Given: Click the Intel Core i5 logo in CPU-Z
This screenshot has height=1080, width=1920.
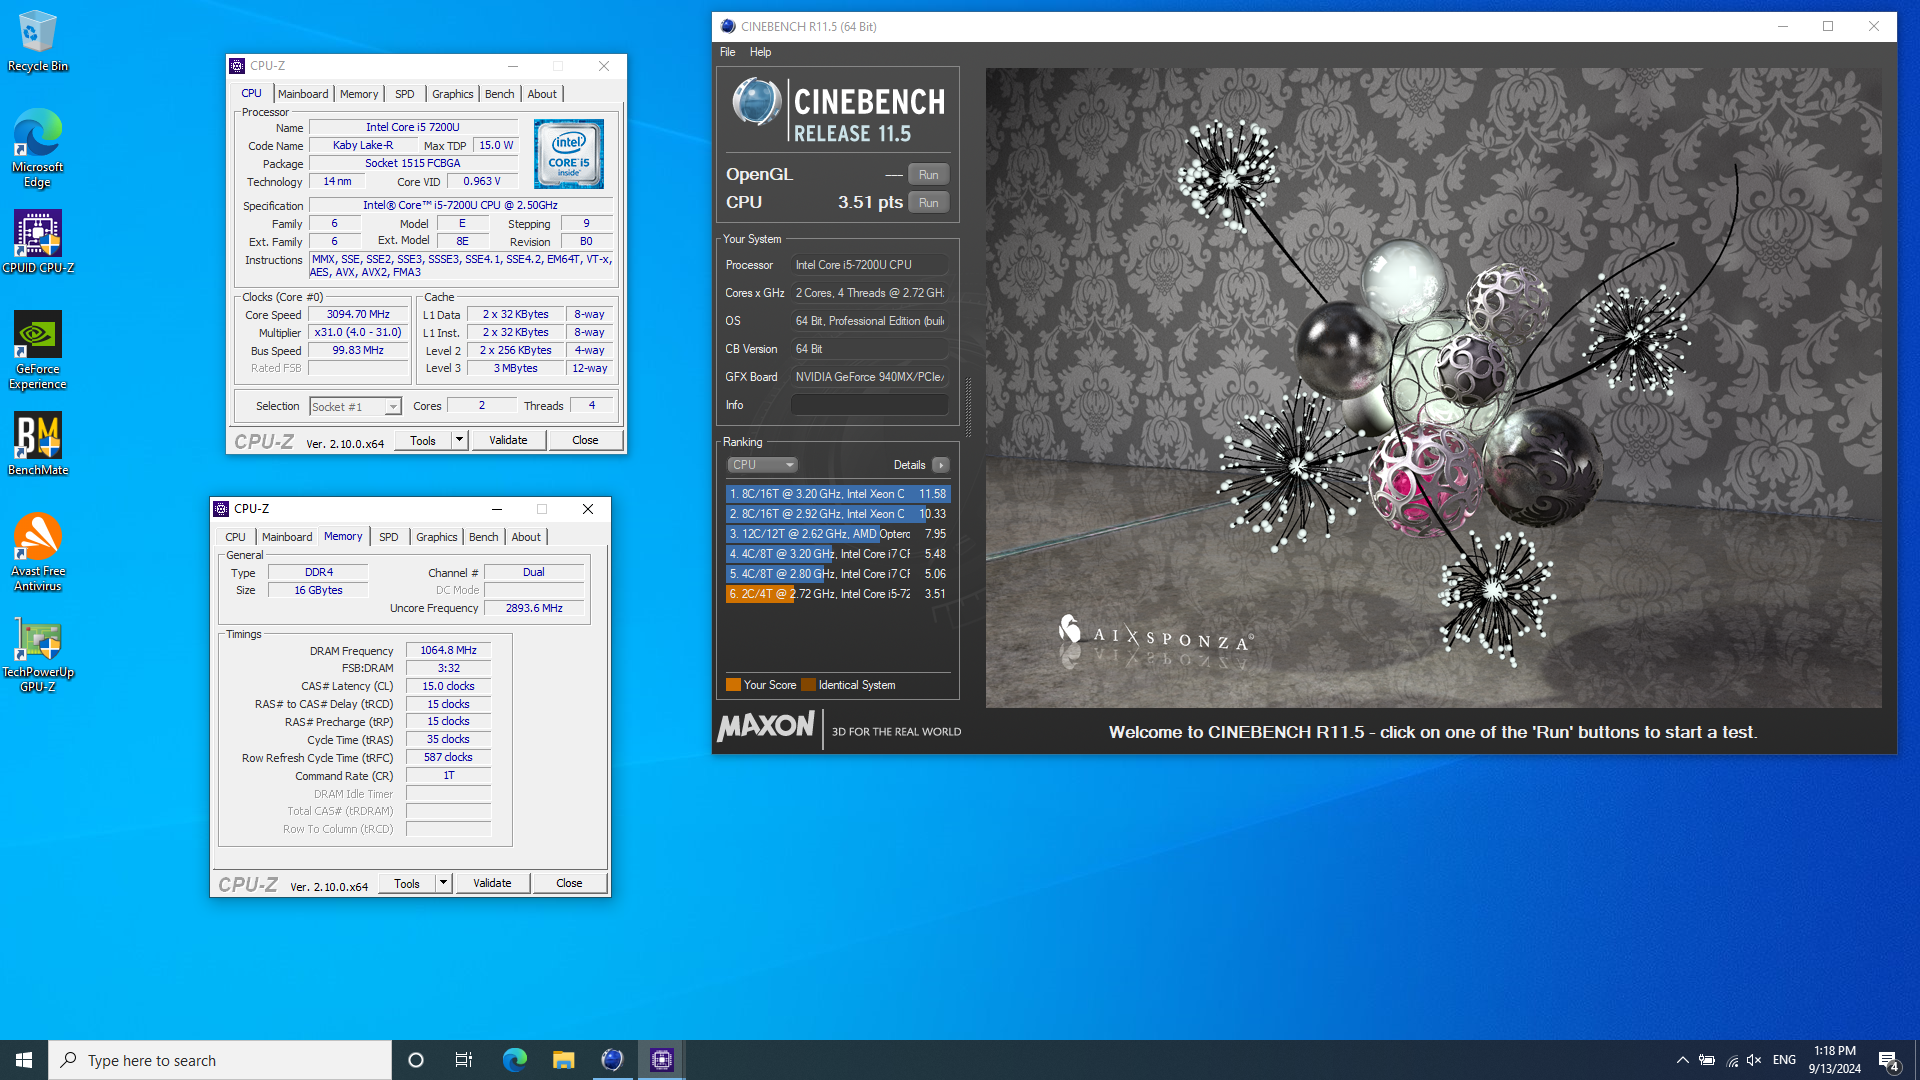Looking at the screenshot, I should point(569,154).
